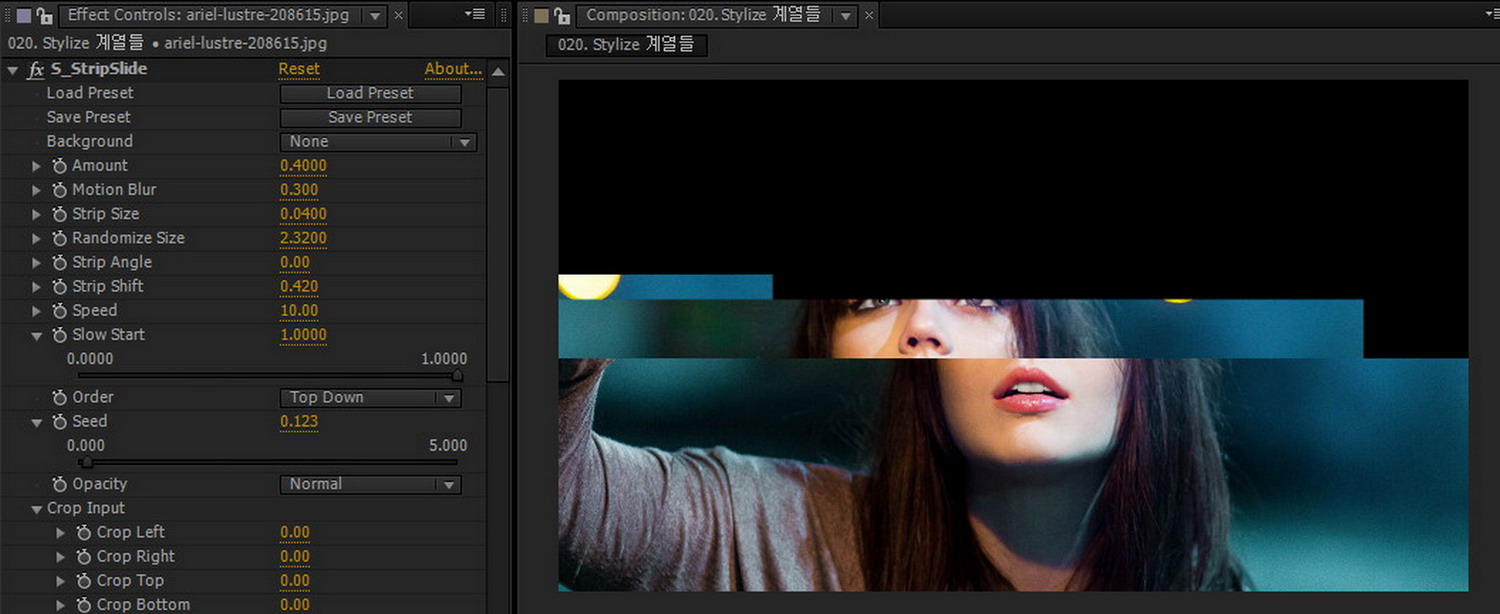
Task: Open the Composition chooser dropdown arrow
Action: click(847, 16)
